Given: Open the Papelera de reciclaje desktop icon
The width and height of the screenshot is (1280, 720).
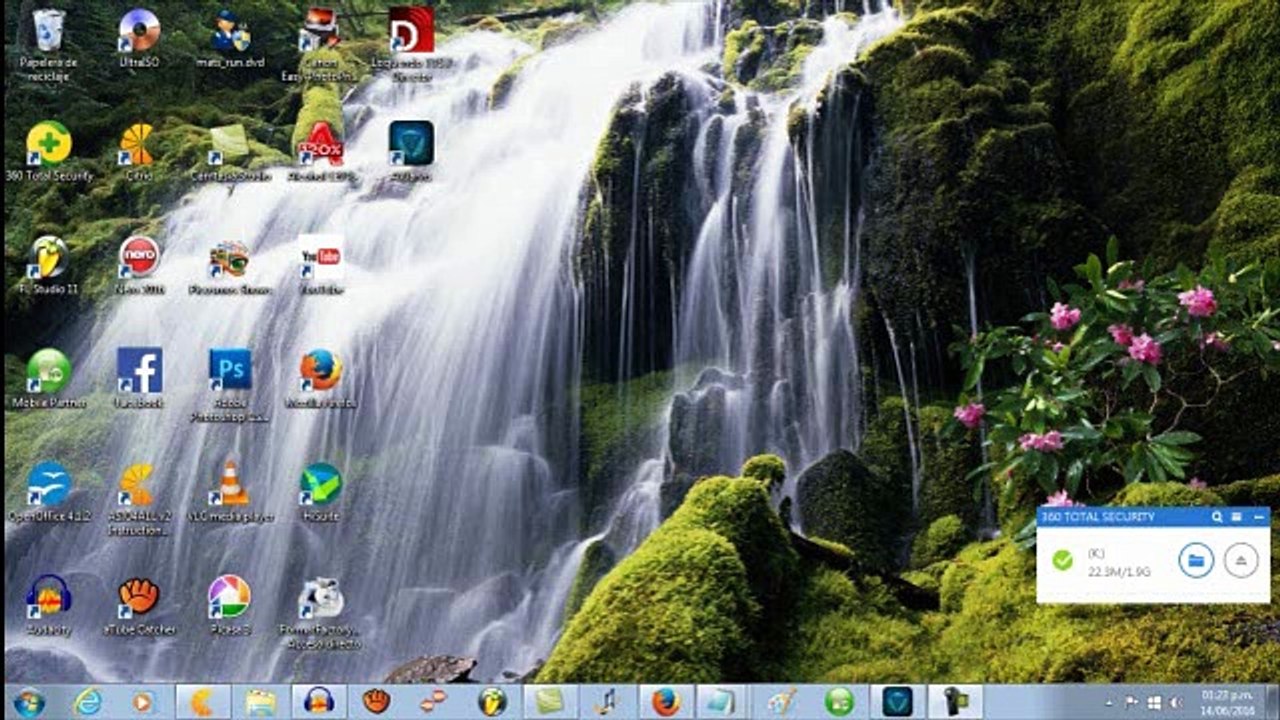Looking at the screenshot, I should click(x=48, y=30).
